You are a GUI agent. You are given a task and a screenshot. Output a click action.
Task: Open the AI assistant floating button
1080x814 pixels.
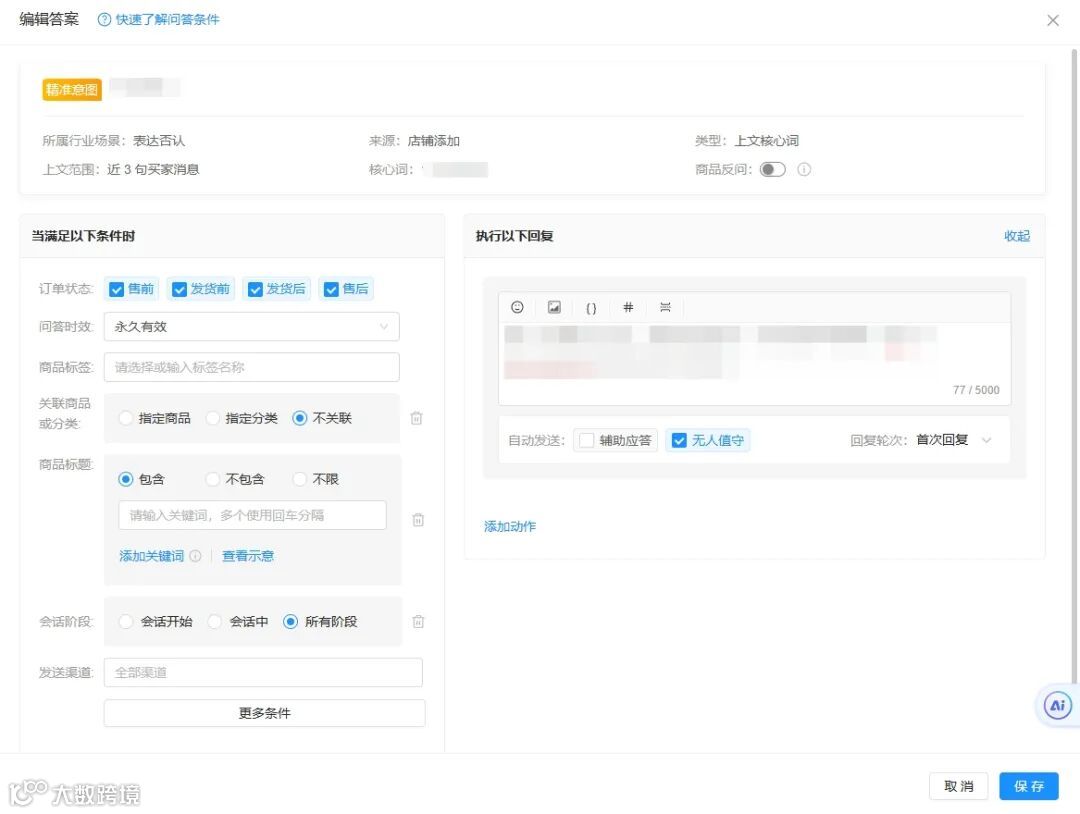pyautogui.click(x=1057, y=705)
